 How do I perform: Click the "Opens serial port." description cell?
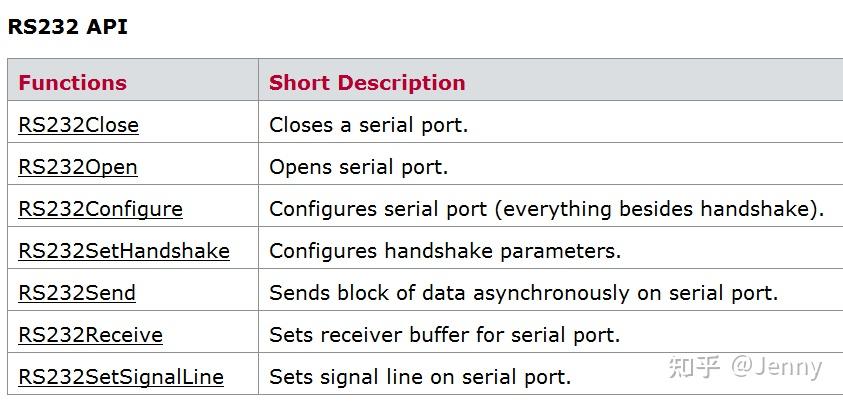click(x=358, y=167)
